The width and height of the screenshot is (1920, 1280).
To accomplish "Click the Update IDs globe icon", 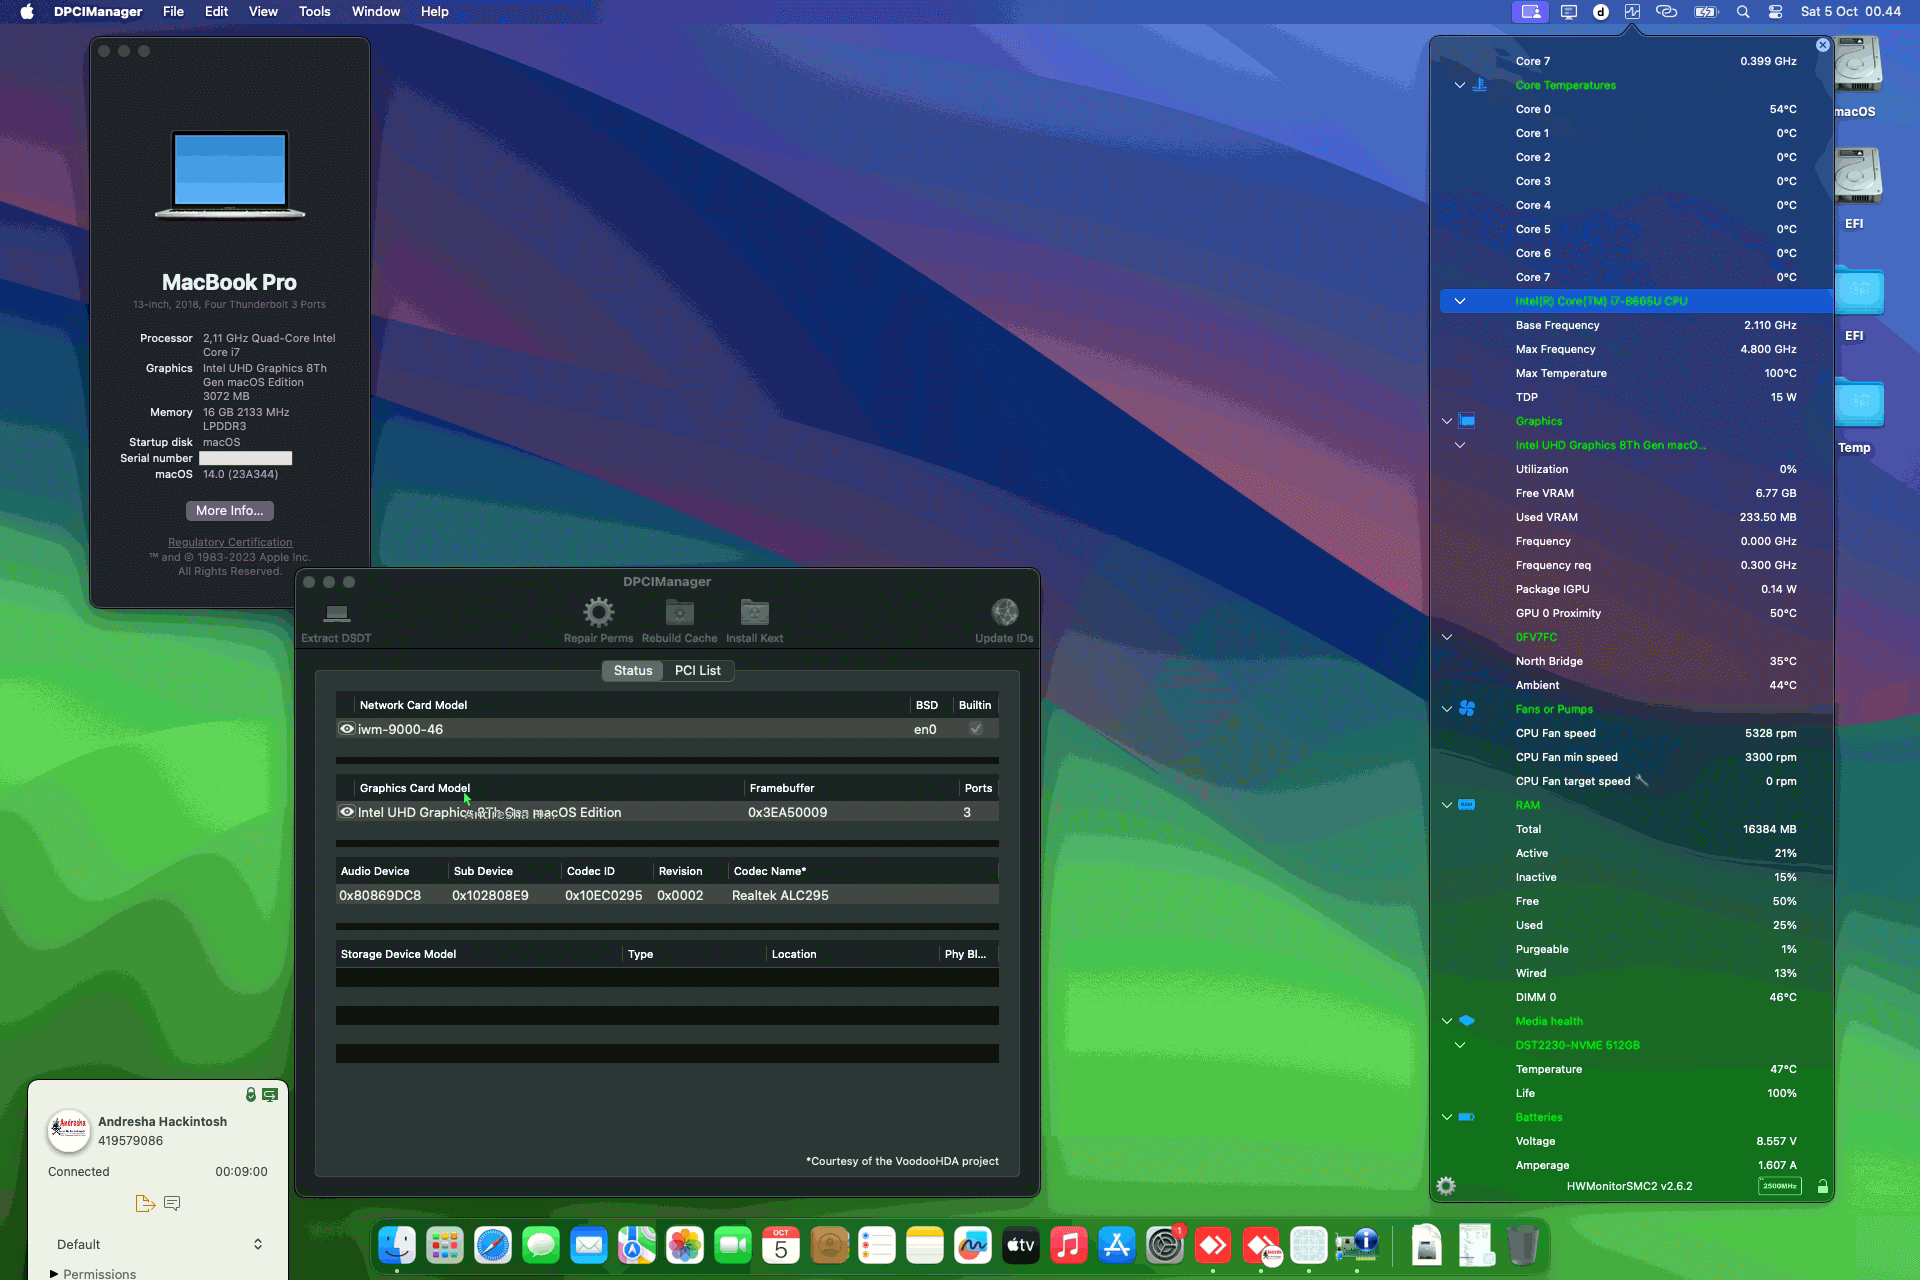I will click(1004, 612).
